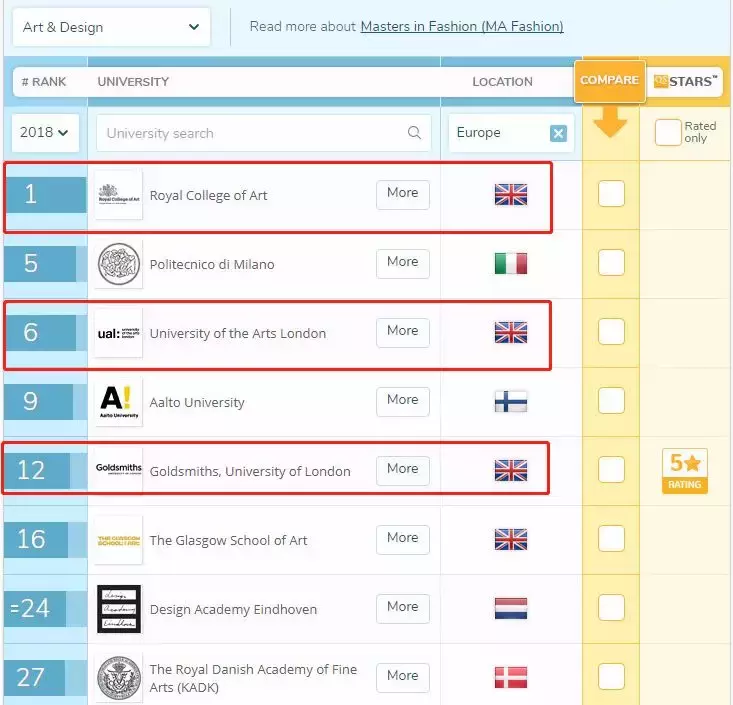Screen dimensions: 733x705
Task: Click the Design Academy Eindhoven logo
Action: (119, 609)
